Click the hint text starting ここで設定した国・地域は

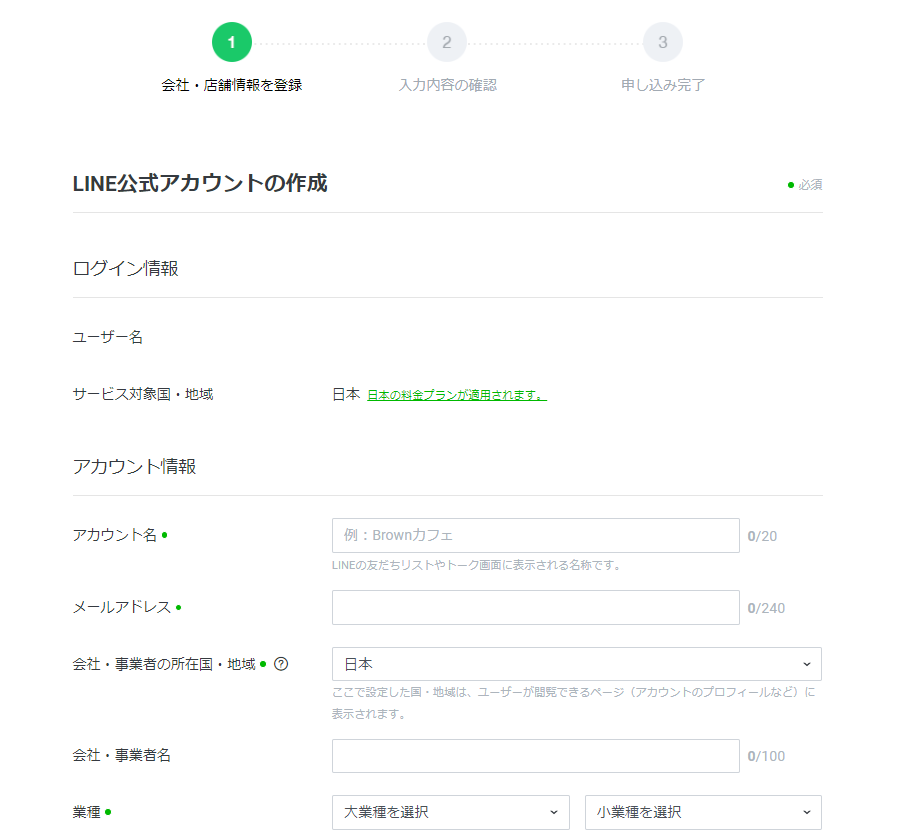pyautogui.click(x=573, y=703)
